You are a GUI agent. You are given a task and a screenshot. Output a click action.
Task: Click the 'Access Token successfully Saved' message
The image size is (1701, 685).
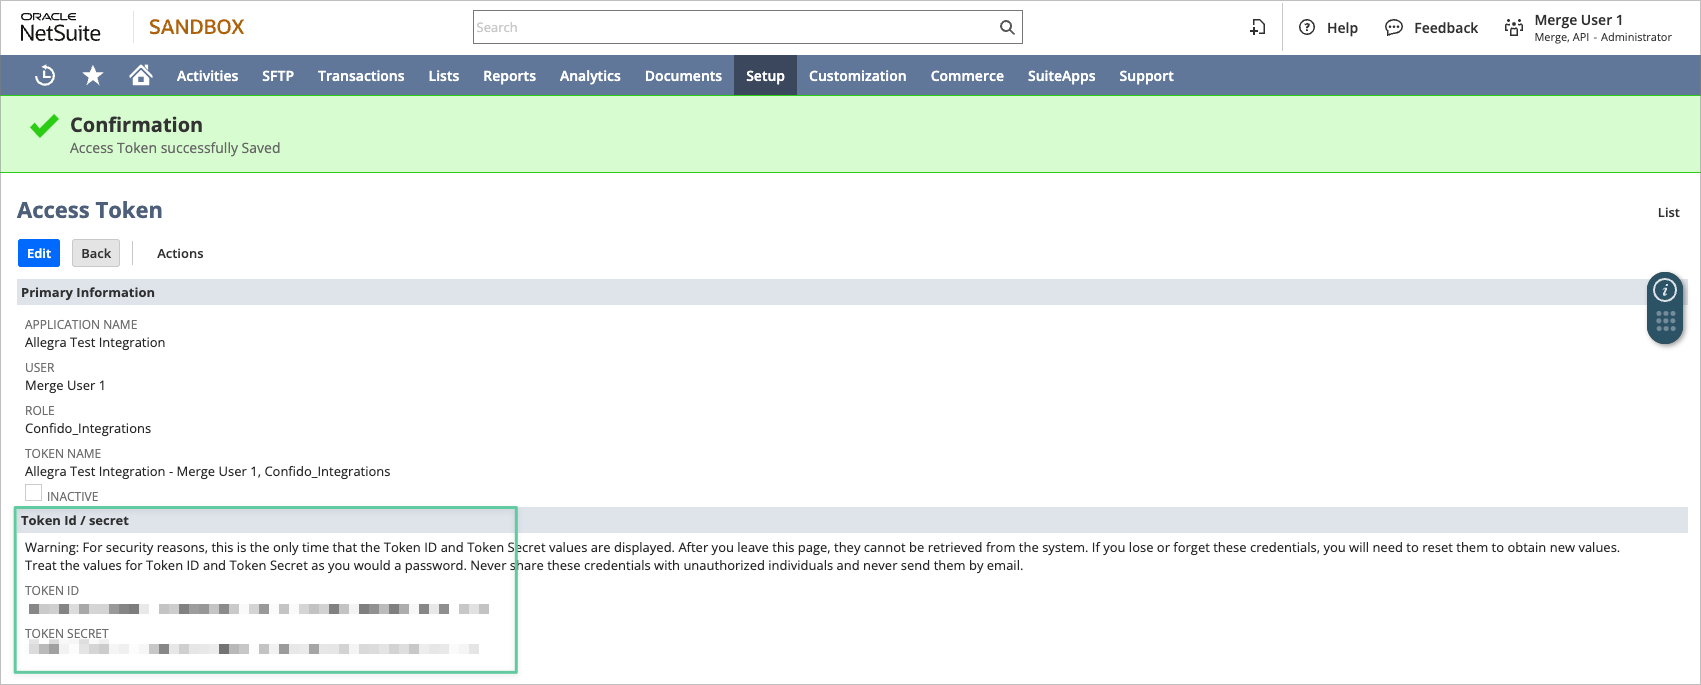click(175, 148)
